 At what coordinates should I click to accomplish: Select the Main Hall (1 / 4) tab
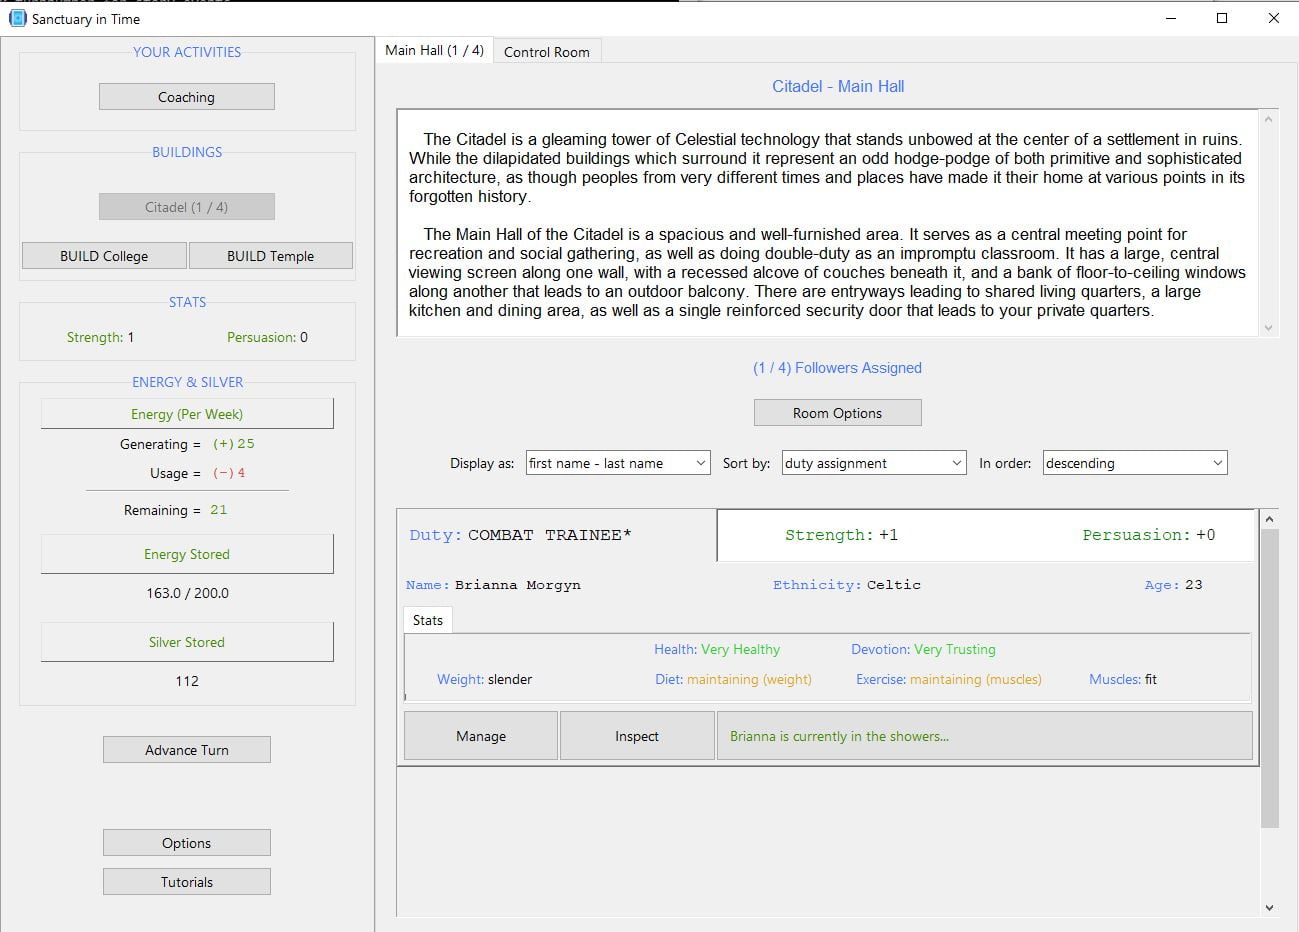(434, 50)
